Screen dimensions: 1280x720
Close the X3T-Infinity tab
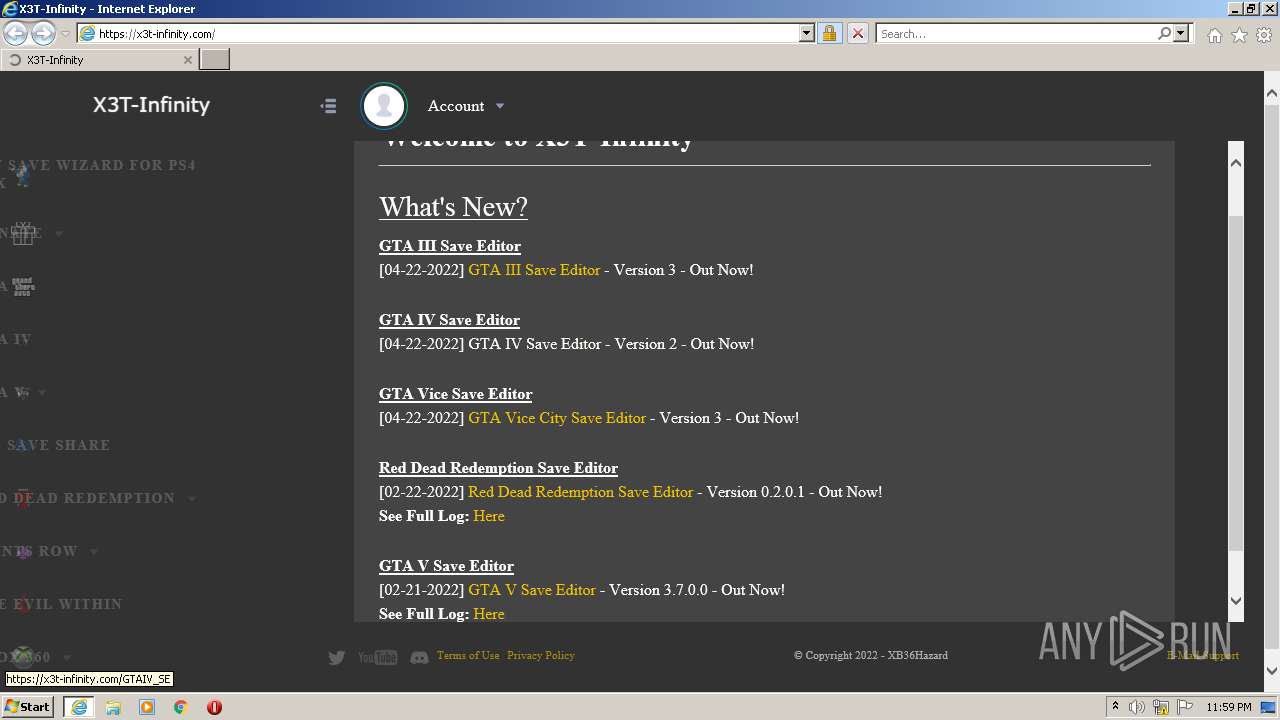point(187,60)
